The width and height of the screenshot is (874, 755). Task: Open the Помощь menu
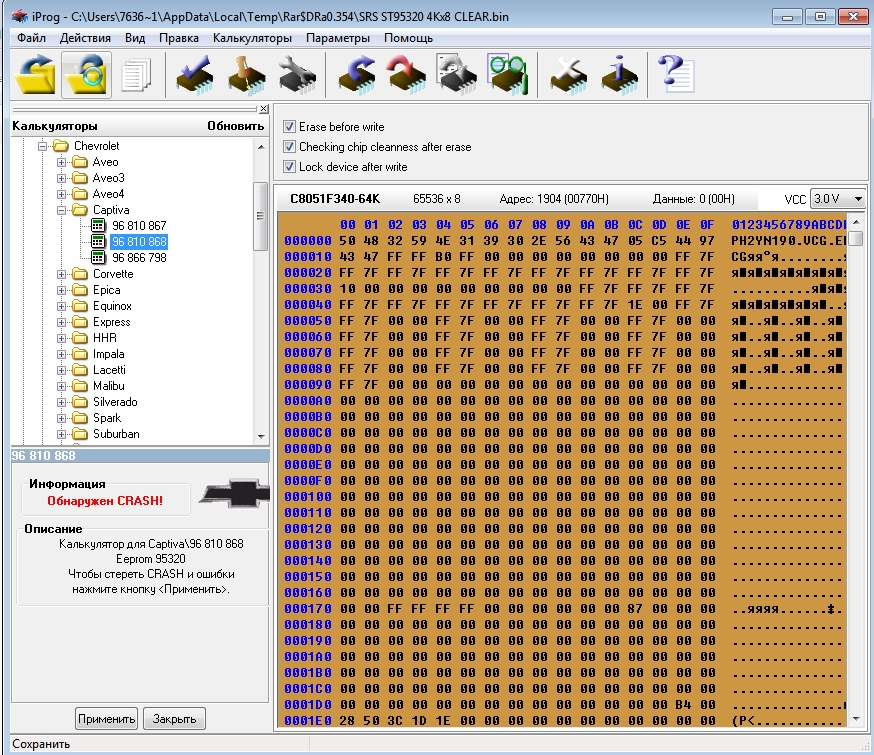pyautogui.click(x=408, y=38)
